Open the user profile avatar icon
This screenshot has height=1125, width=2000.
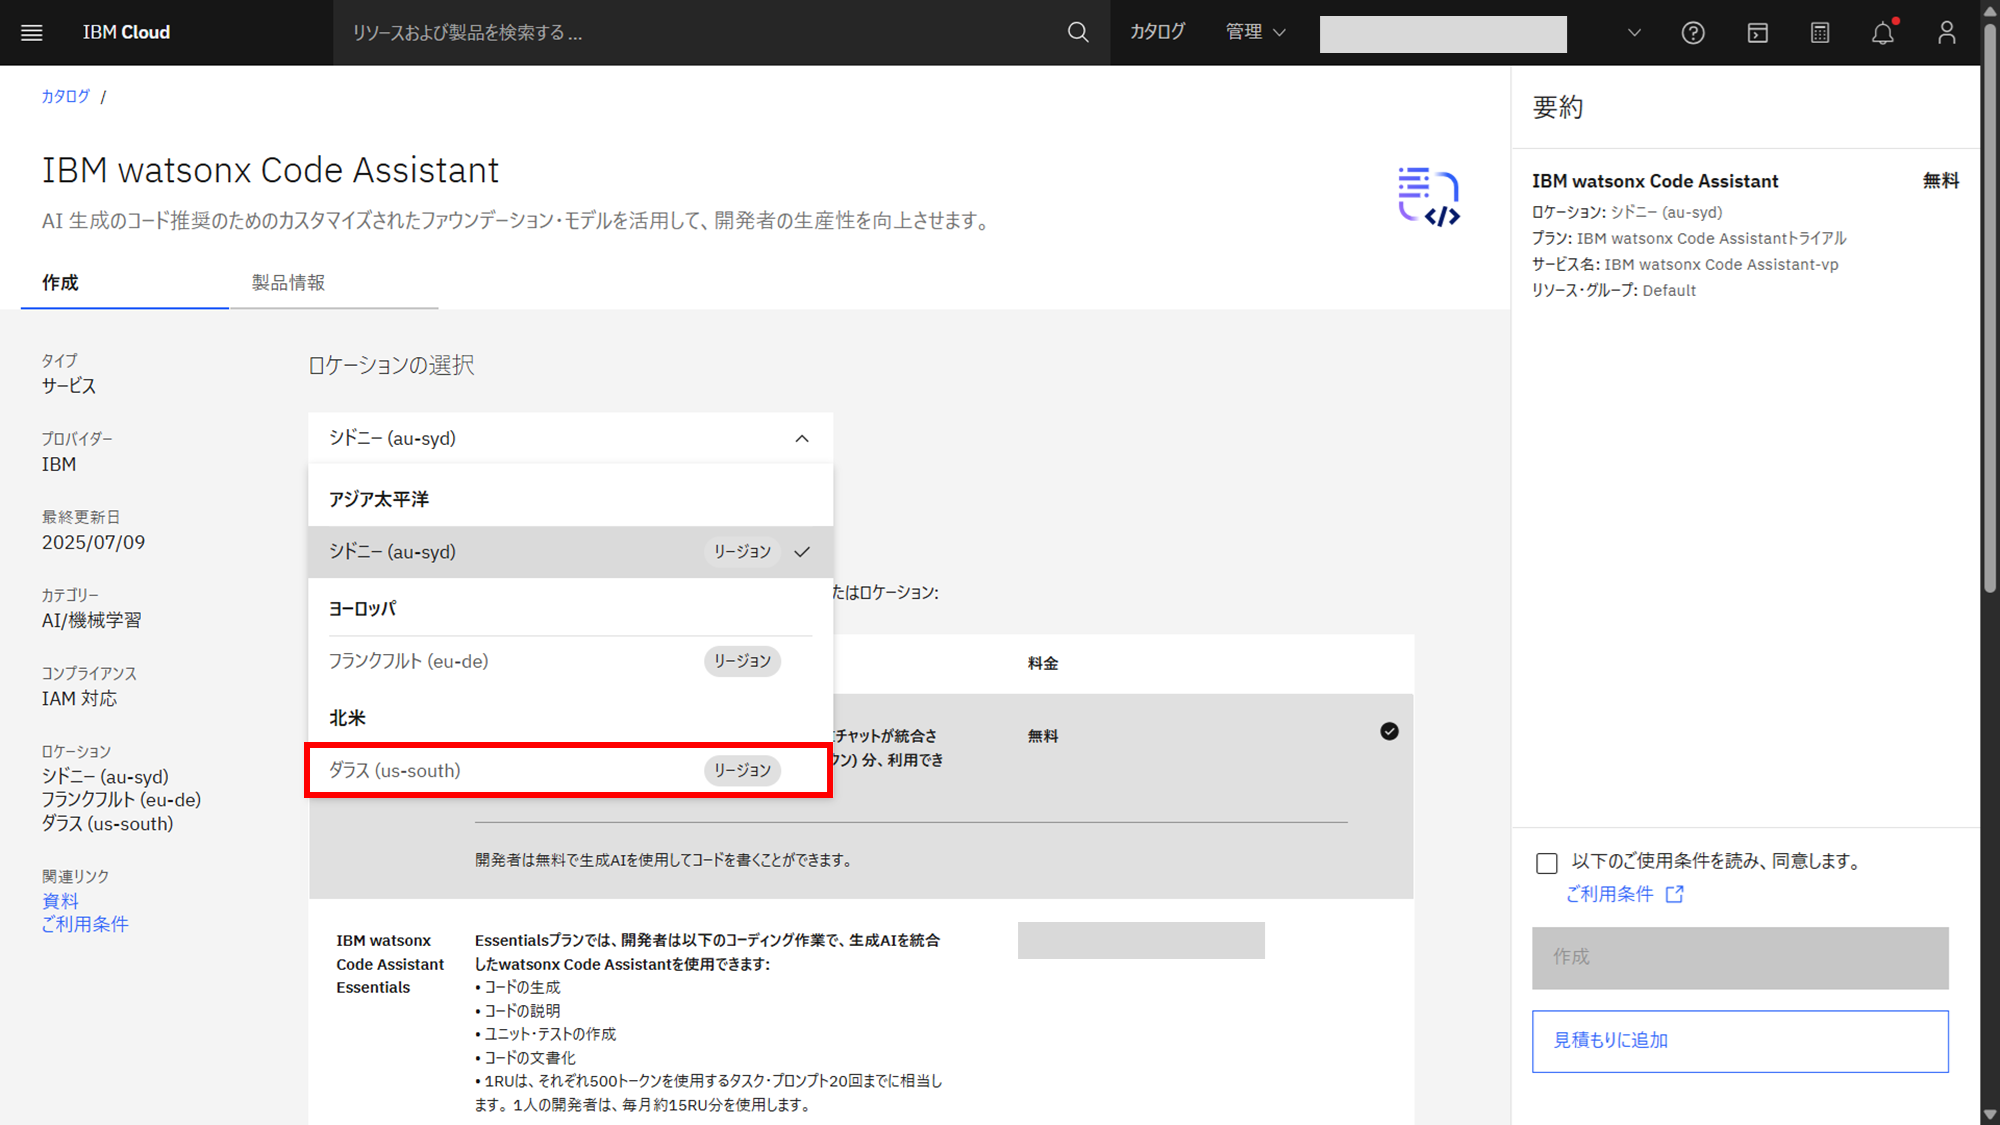[x=1946, y=33]
